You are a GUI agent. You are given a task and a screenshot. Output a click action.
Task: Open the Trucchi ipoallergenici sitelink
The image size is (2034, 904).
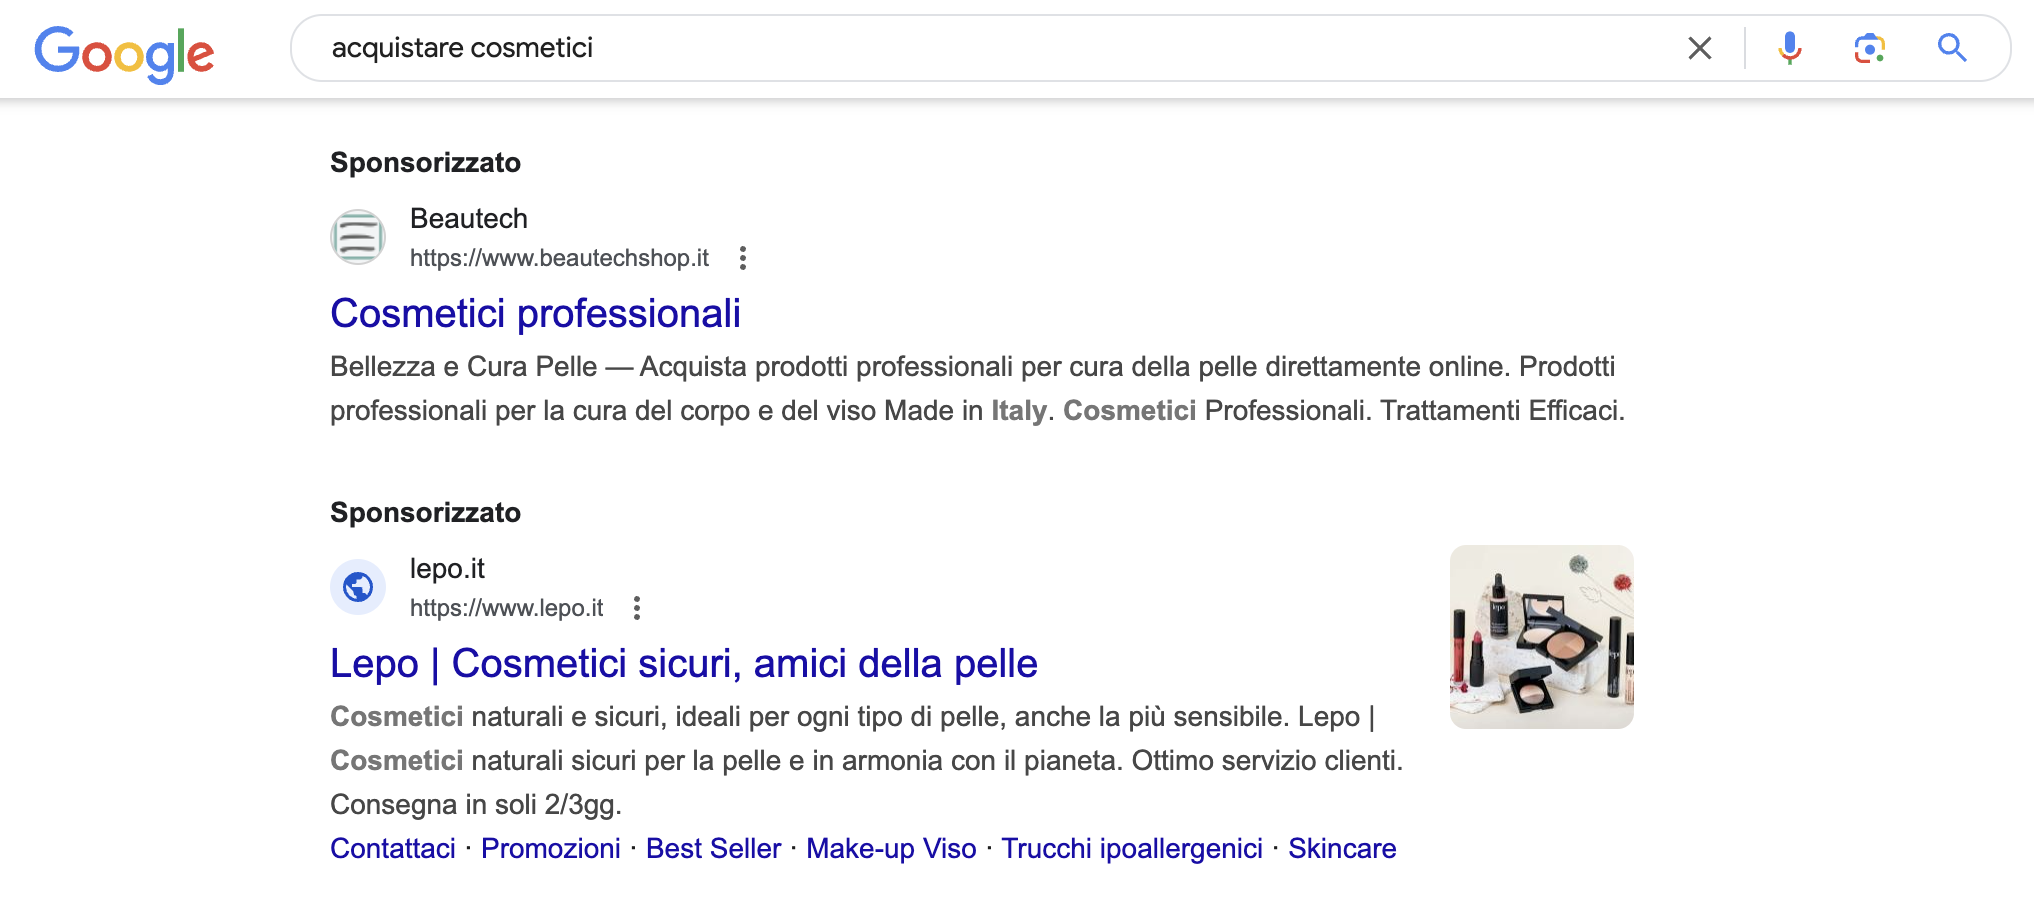(x=1132, y=848)
